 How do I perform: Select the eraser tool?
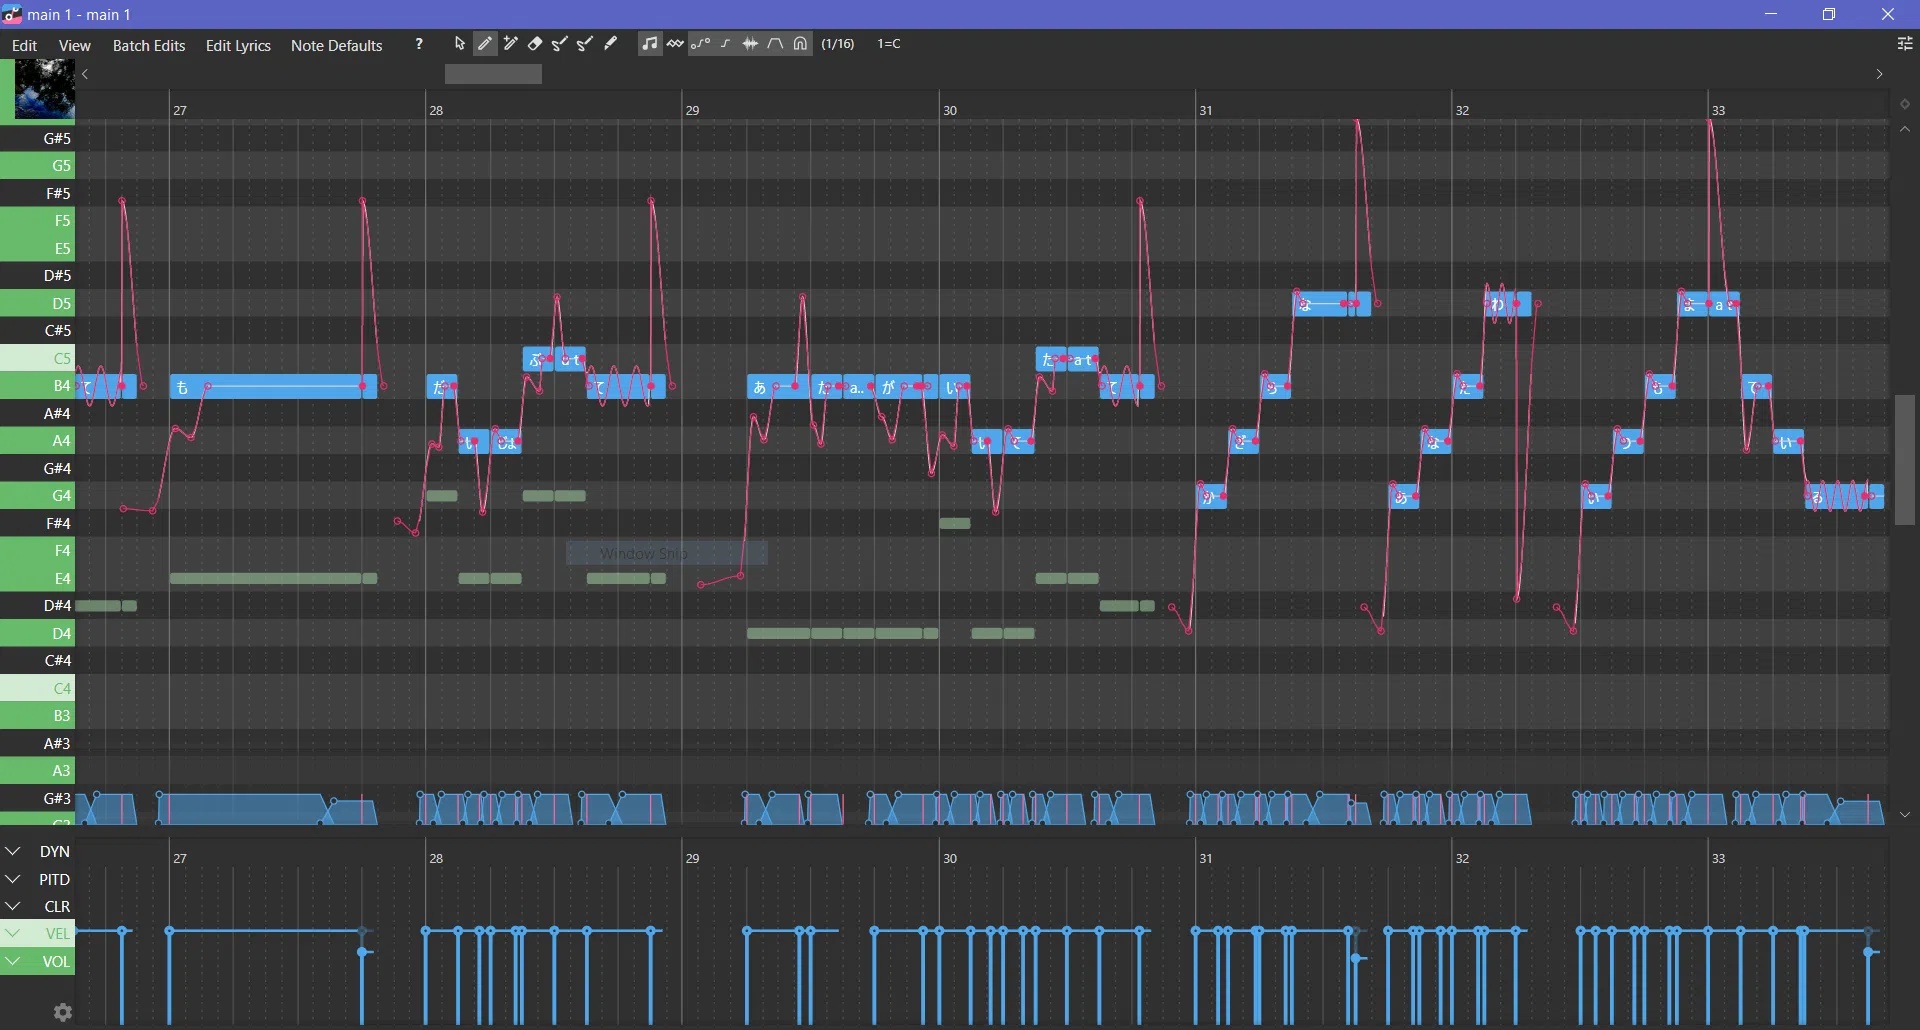click(x=536, y=43)
